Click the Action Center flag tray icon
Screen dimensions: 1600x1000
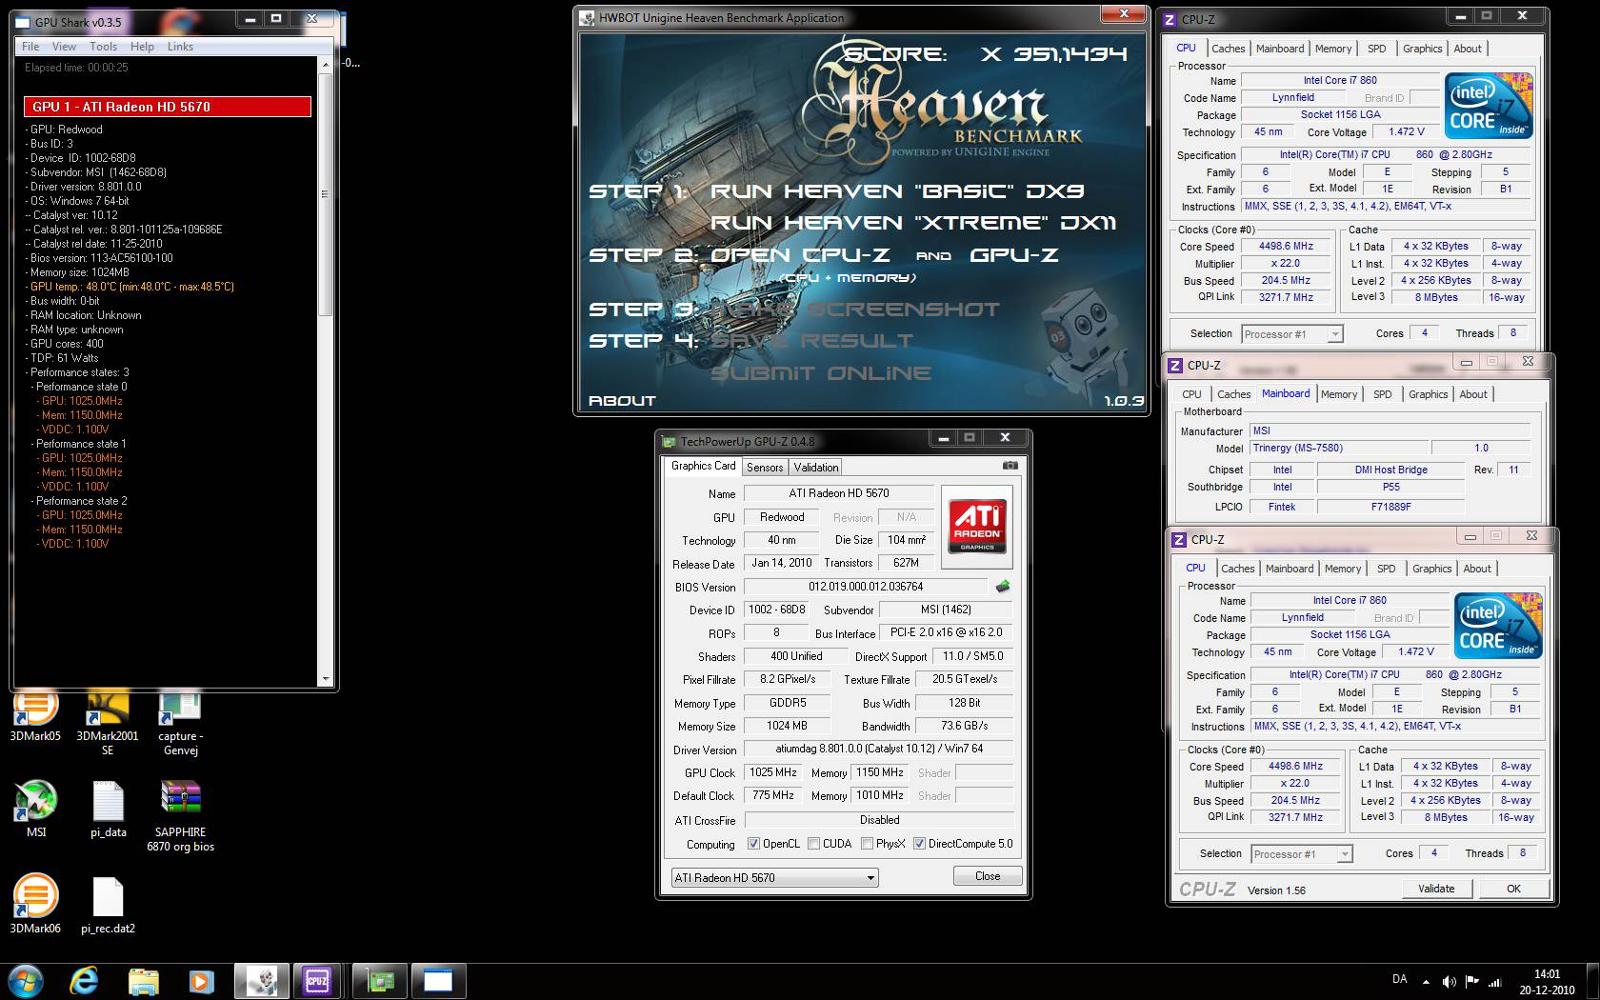point(1472,982)
